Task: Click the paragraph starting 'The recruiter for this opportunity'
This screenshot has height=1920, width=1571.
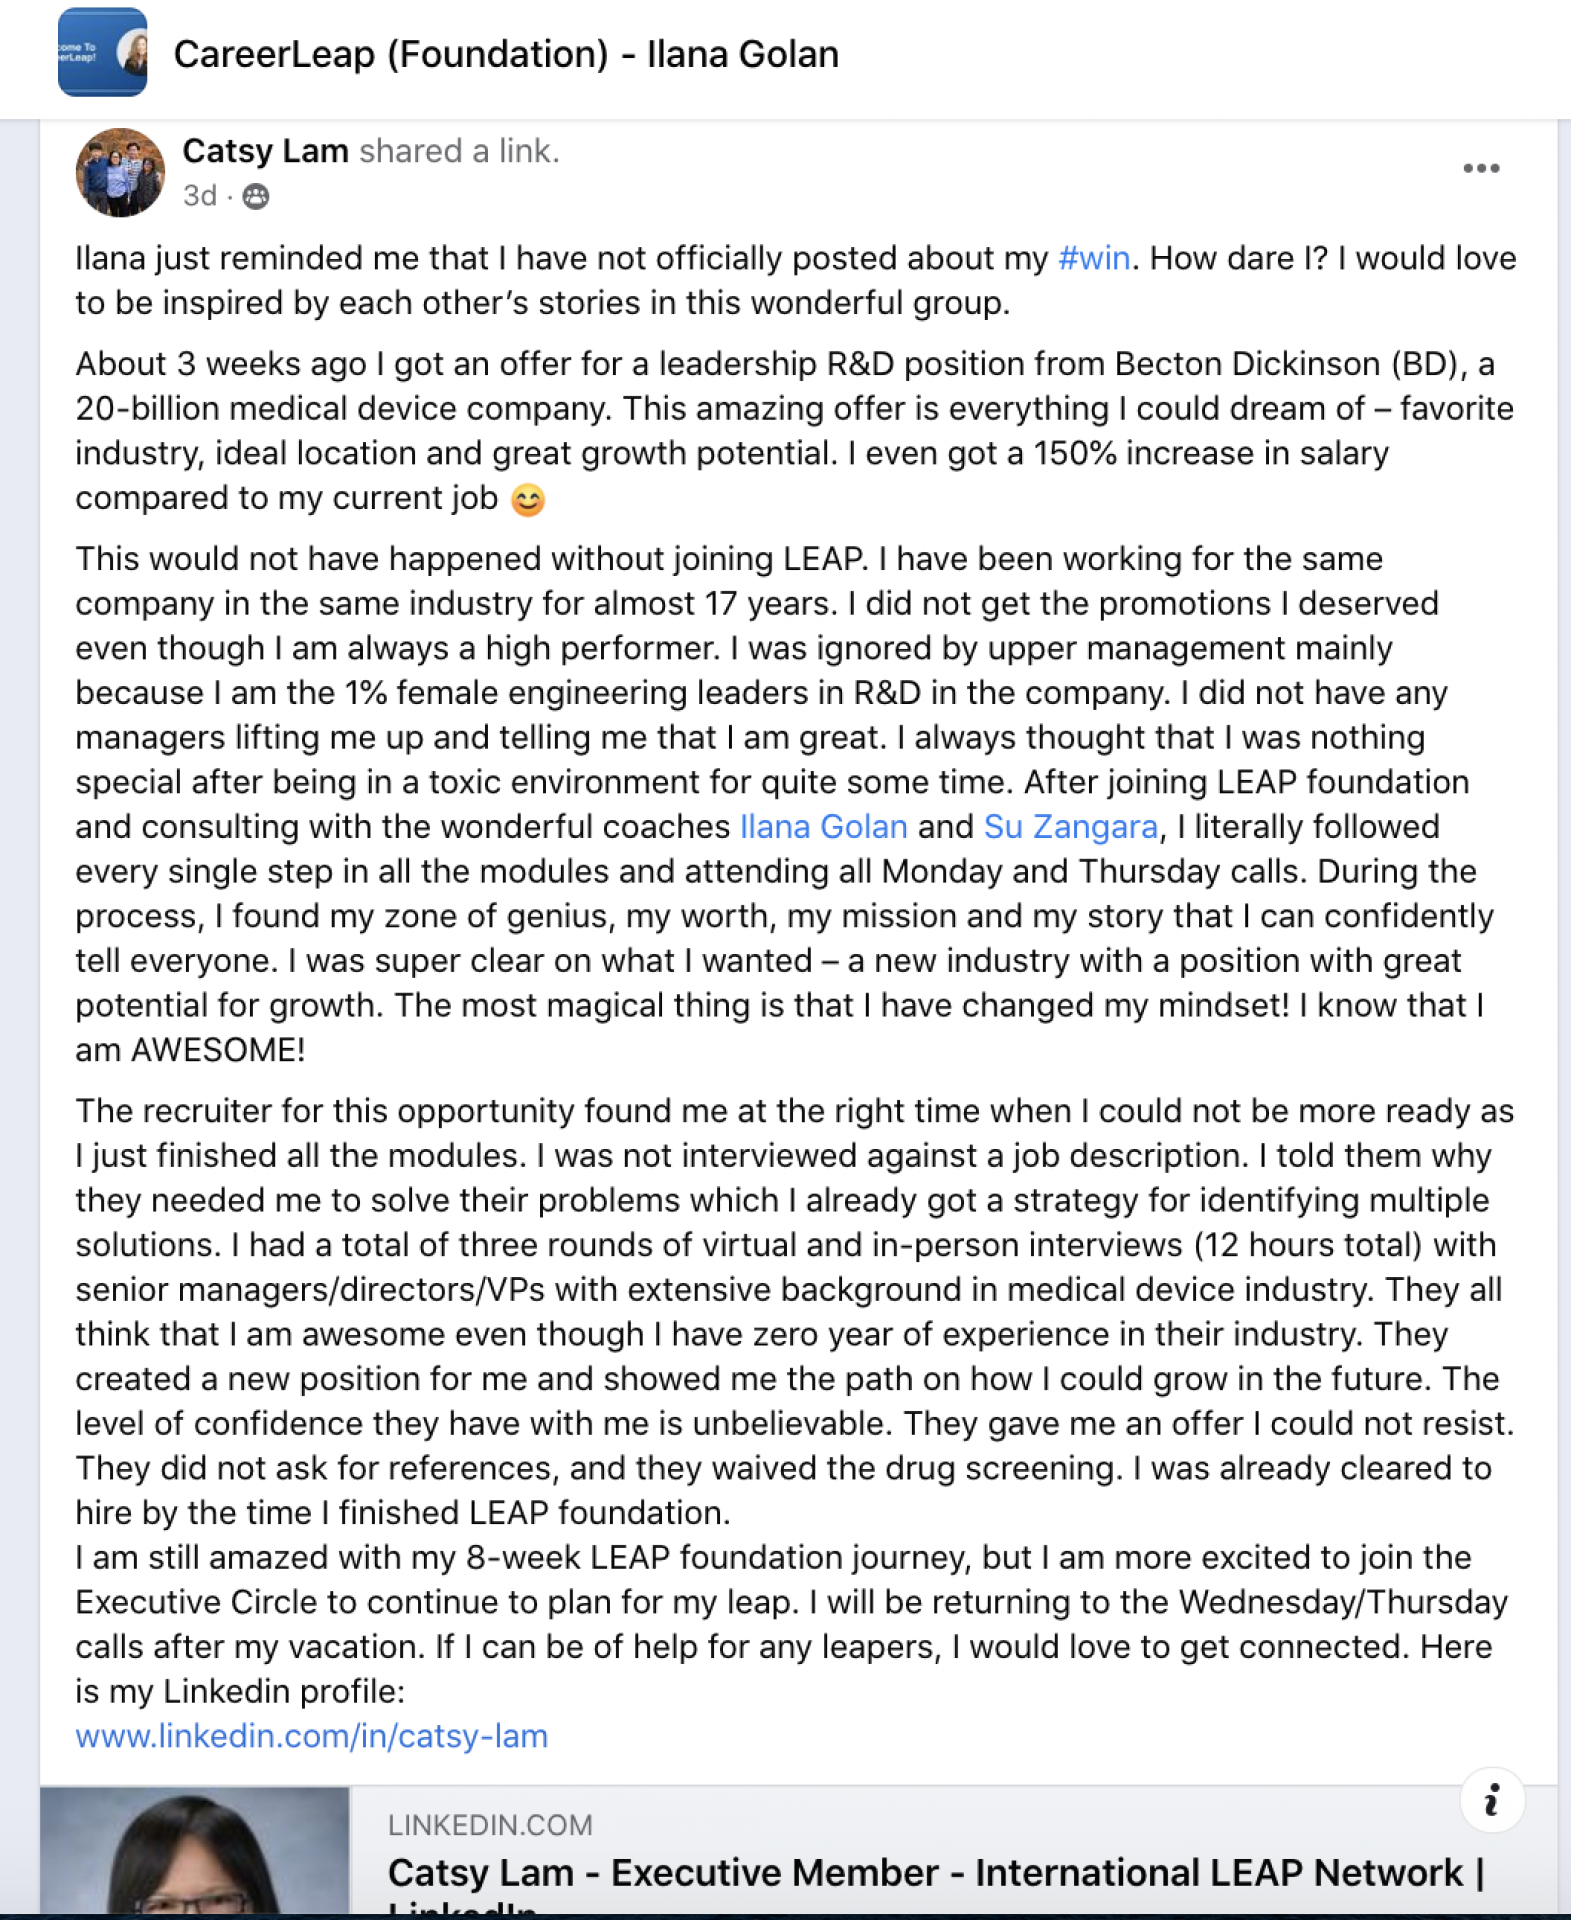Action: pyautogui.click(x=795, y=1312)
